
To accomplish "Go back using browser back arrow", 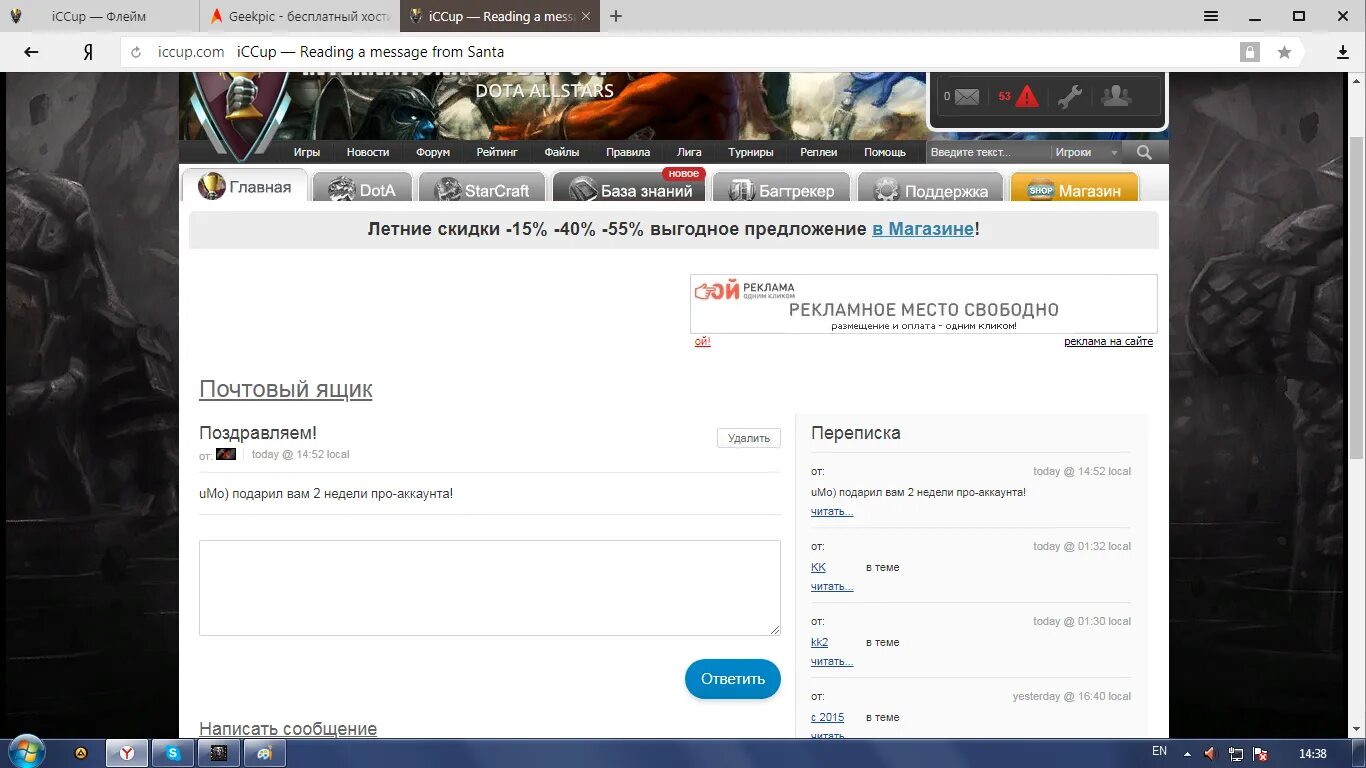I will (x=31, y=52).
